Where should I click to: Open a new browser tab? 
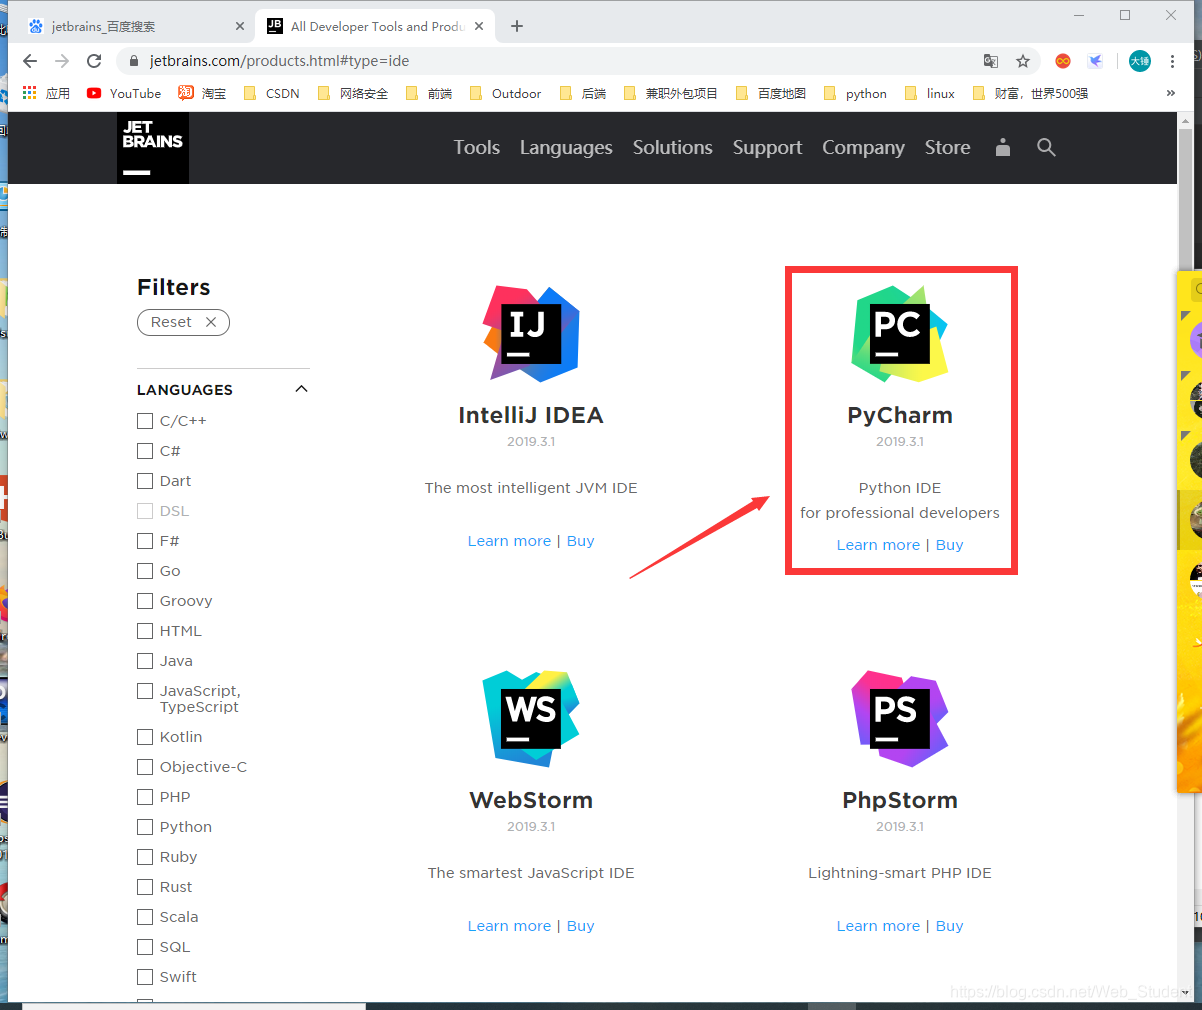[x=517, y=26]
